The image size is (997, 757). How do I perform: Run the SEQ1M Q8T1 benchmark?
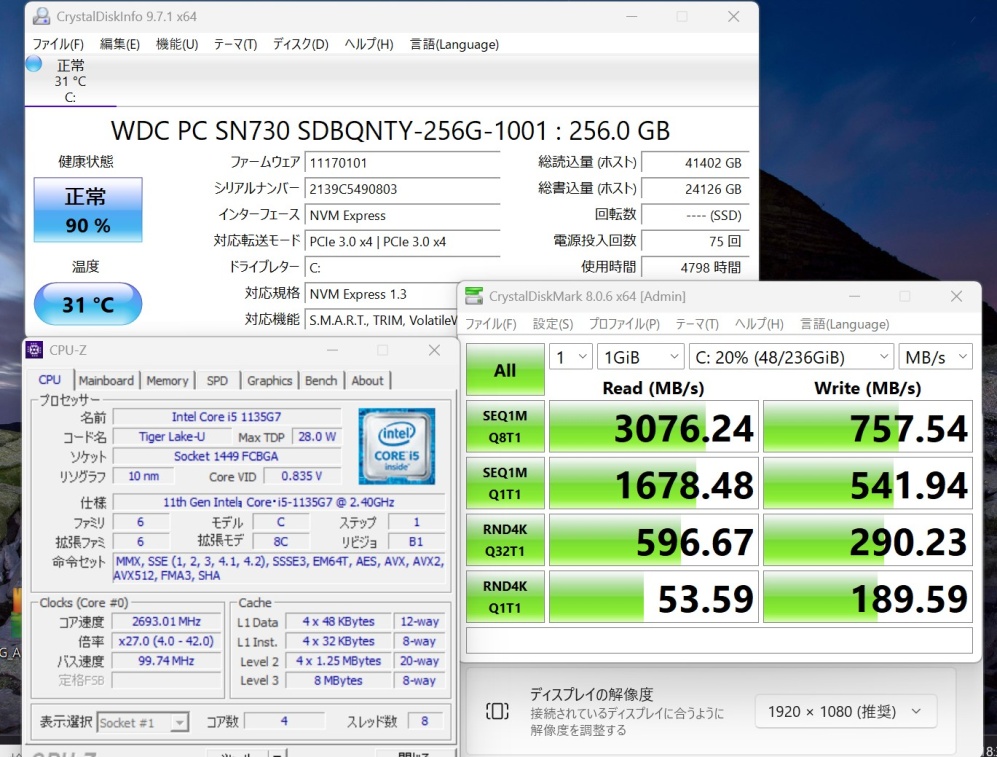505,426
